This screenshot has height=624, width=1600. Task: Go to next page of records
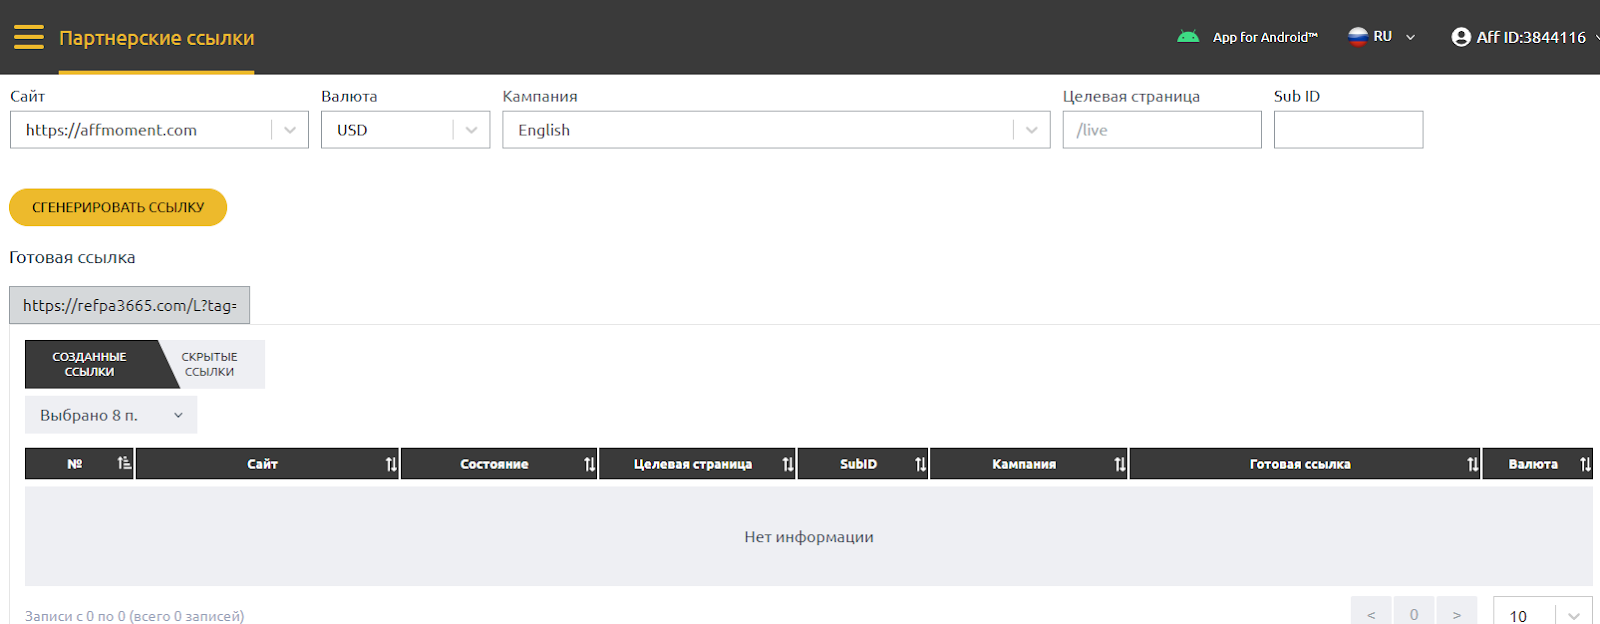point(1456,613)
